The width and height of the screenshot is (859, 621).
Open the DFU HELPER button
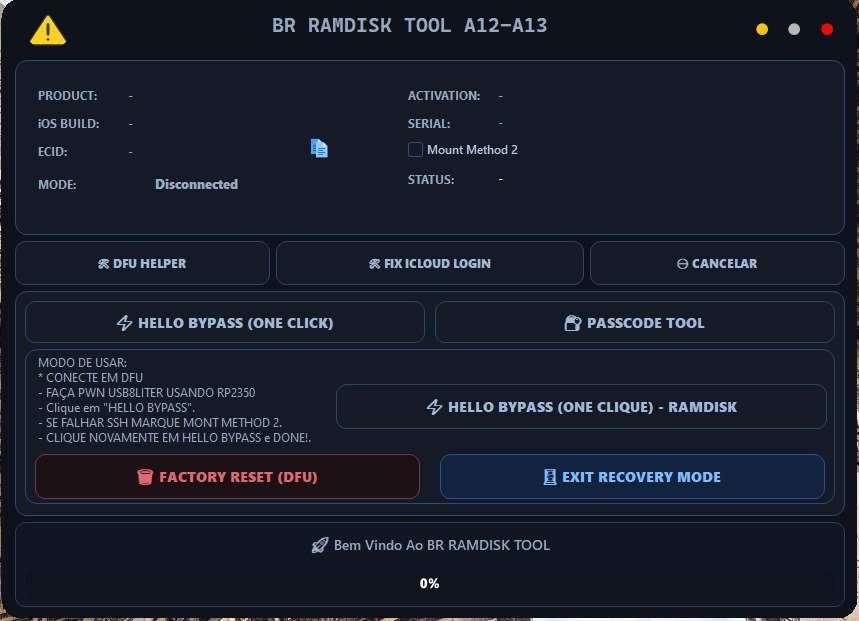pyautogui.click(x=142, y=263)
